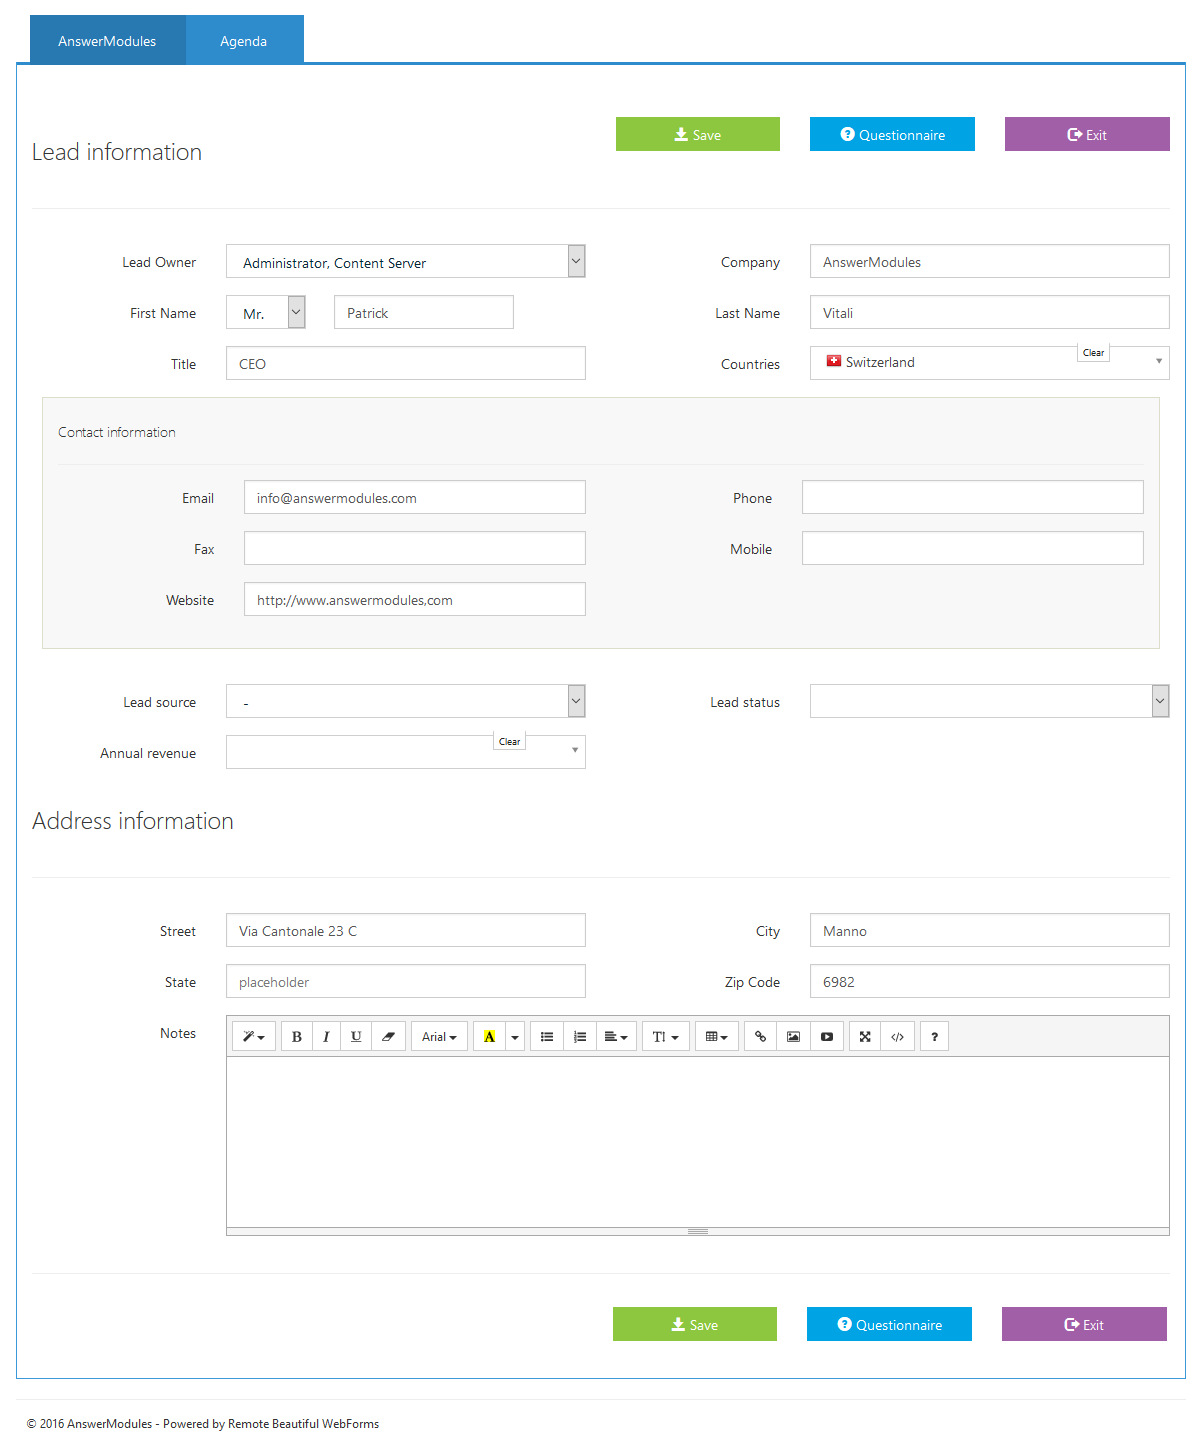Image resolution: width=1204 pixels, height=1448 pixels.
Task: Click the bottom green Save button
Action: (x=695, y=1324)
